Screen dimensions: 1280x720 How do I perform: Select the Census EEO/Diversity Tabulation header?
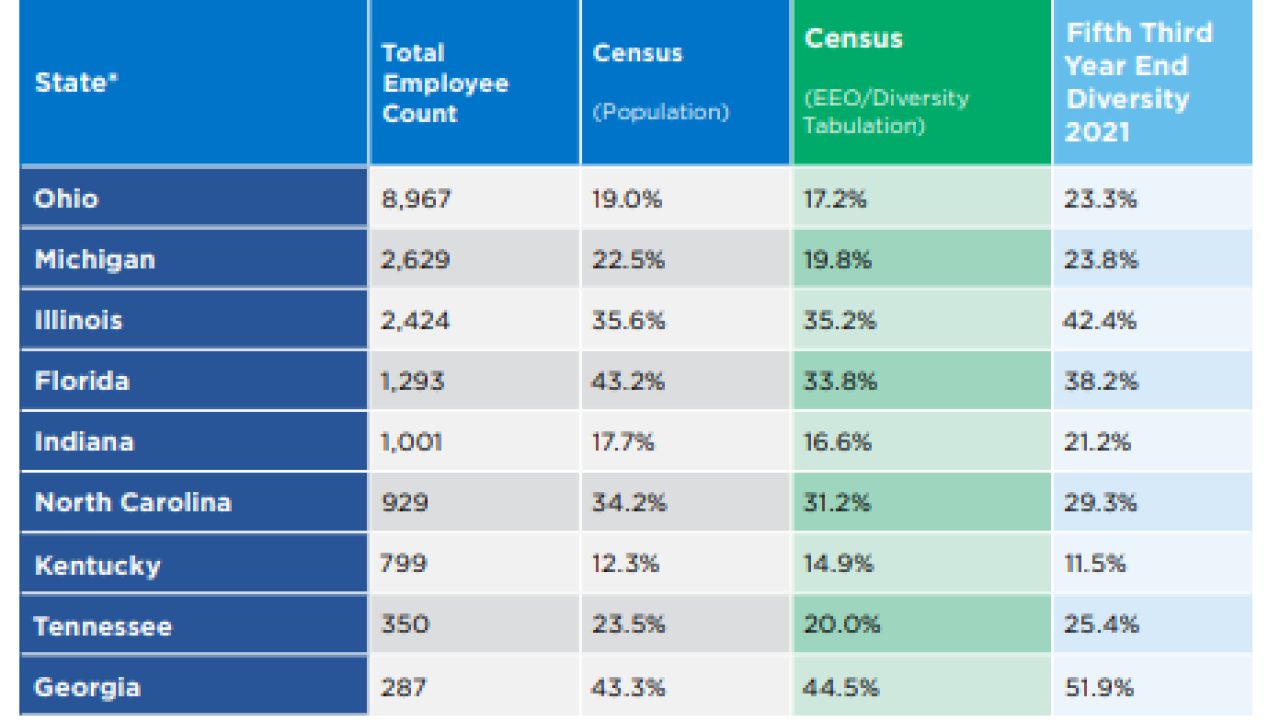click(922, 82)
